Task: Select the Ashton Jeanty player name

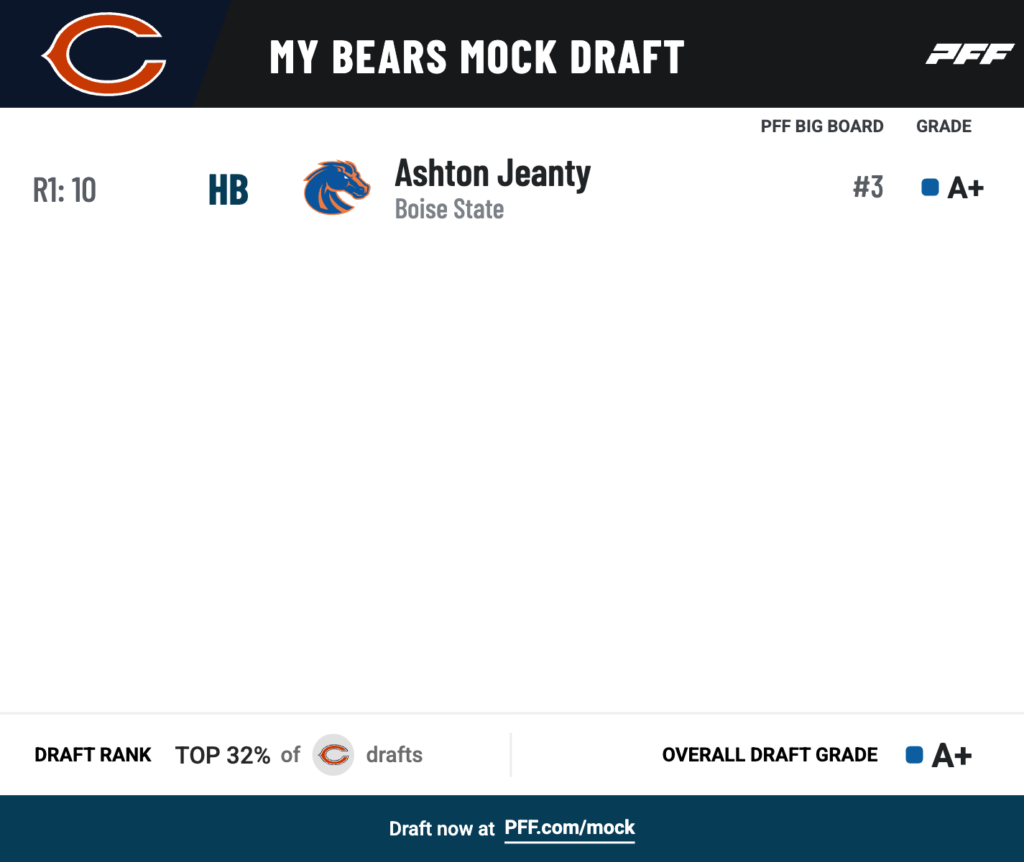Action: click(x=492, y=174)
